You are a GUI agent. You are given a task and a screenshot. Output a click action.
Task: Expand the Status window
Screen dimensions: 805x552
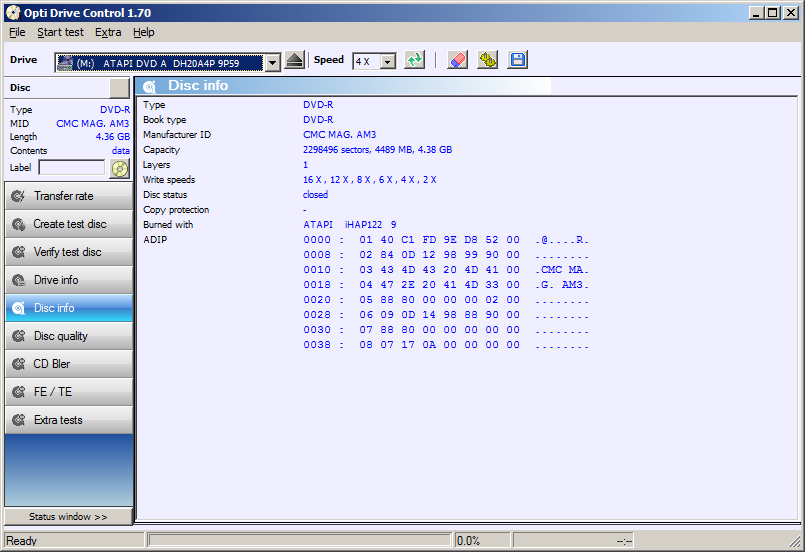pos(68,517)
